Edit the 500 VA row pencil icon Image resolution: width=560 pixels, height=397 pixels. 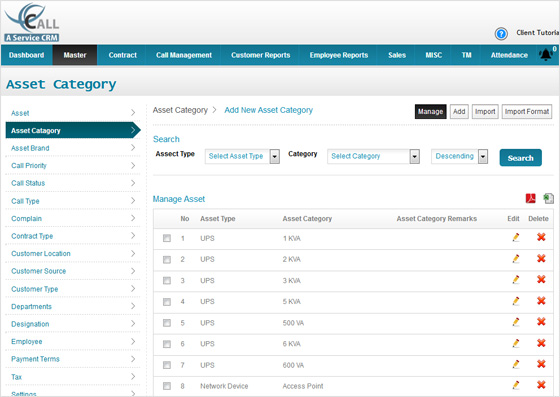pos(515,322)
